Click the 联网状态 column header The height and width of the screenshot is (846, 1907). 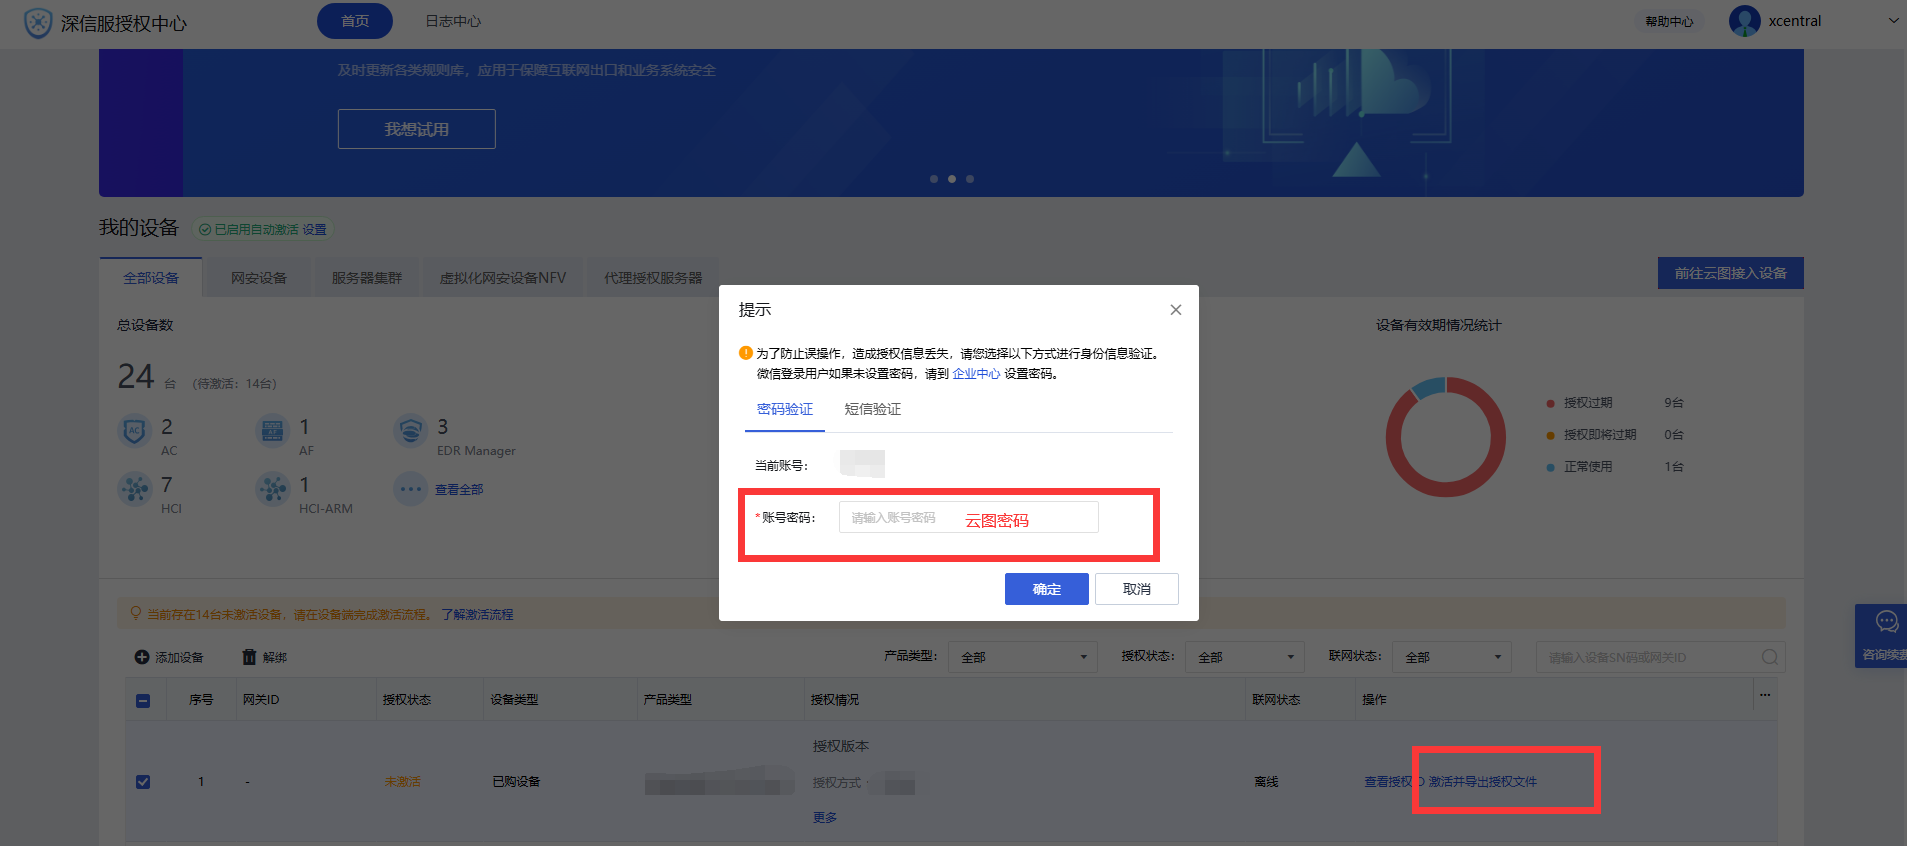(1276, 700)
